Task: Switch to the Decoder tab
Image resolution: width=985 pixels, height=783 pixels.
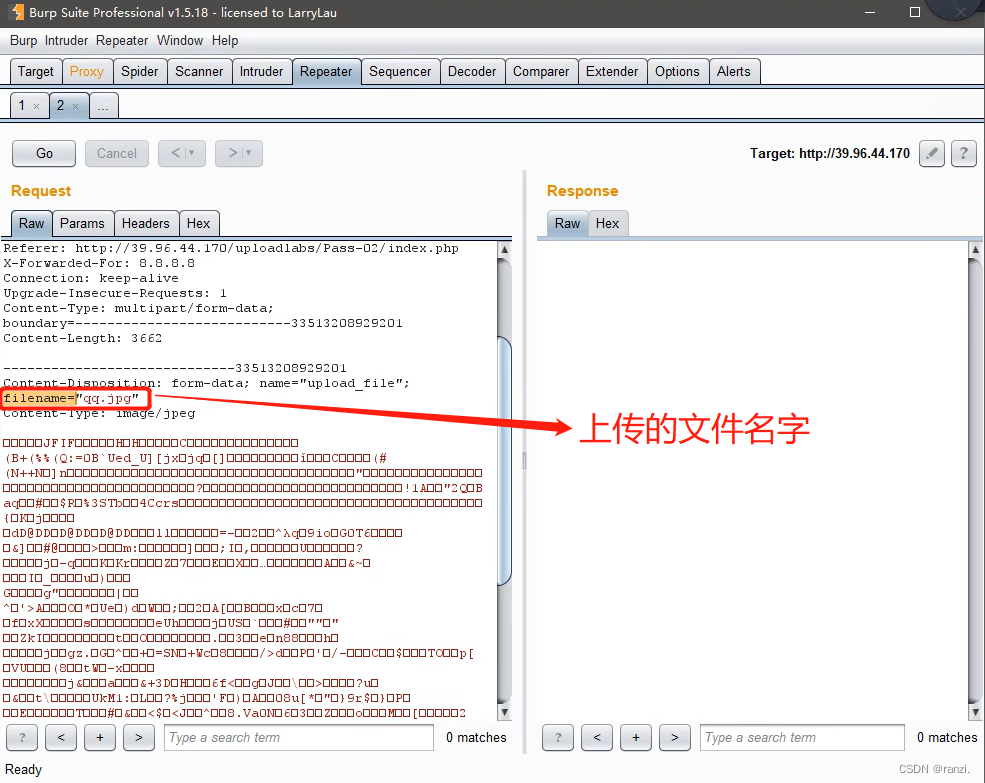Action: pos(472,72)
